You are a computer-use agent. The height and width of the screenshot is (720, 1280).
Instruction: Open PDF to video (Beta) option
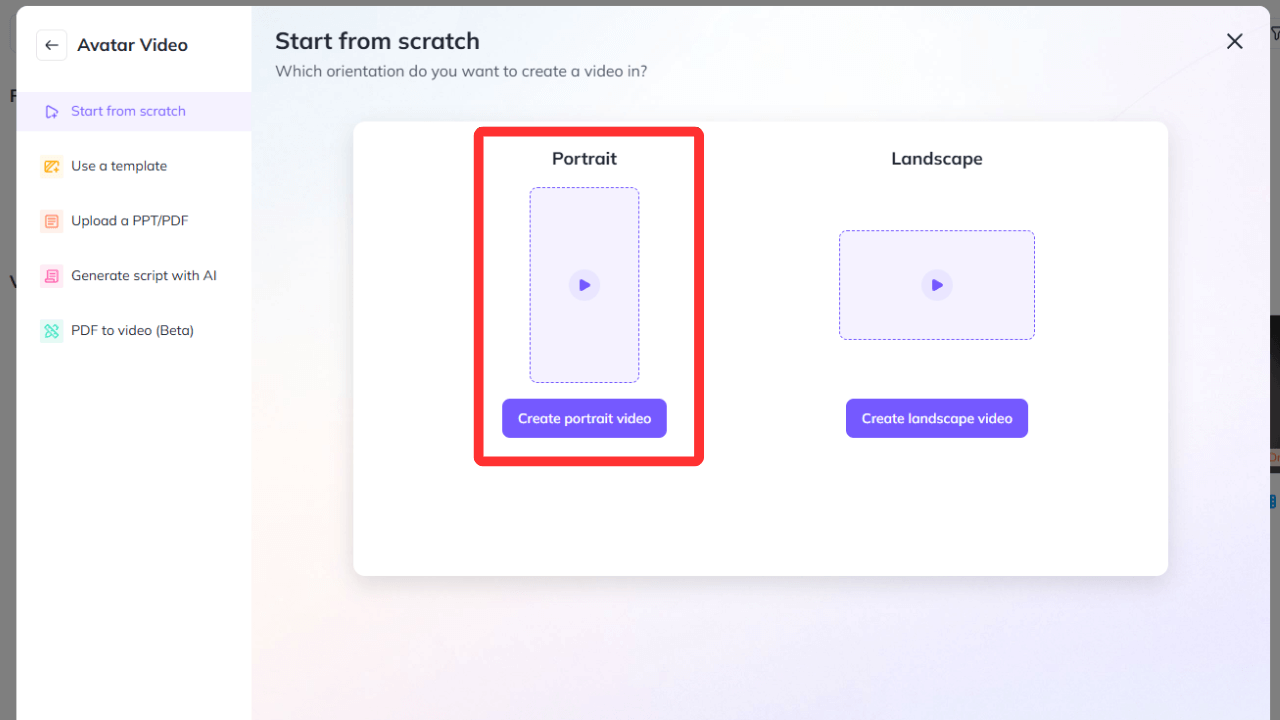tap(134, 331)
